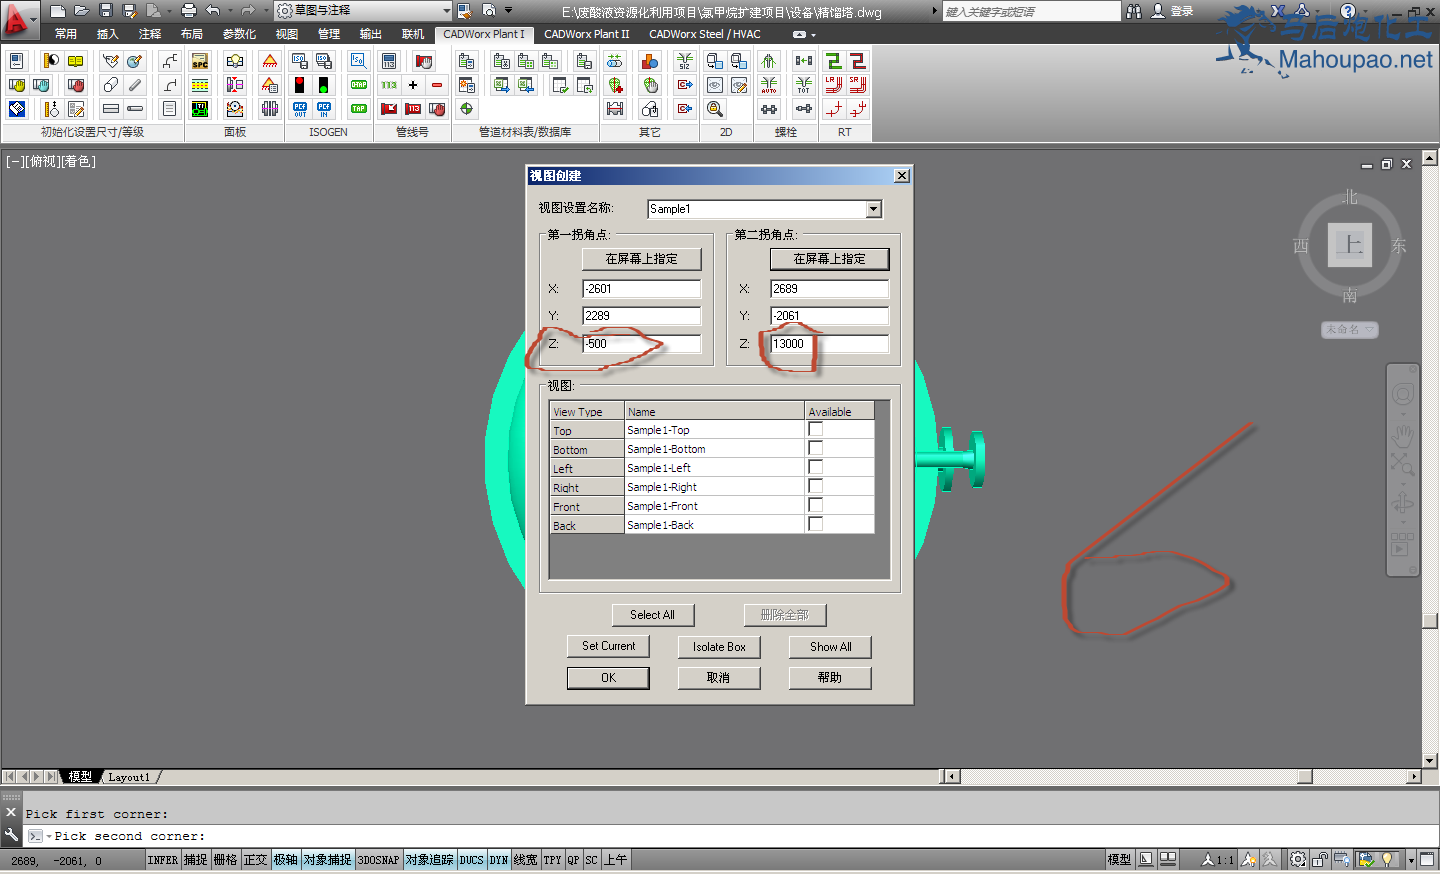
Task: Click 在屏幕上指定 under 第一拐角点
Action: coord(641,259)
